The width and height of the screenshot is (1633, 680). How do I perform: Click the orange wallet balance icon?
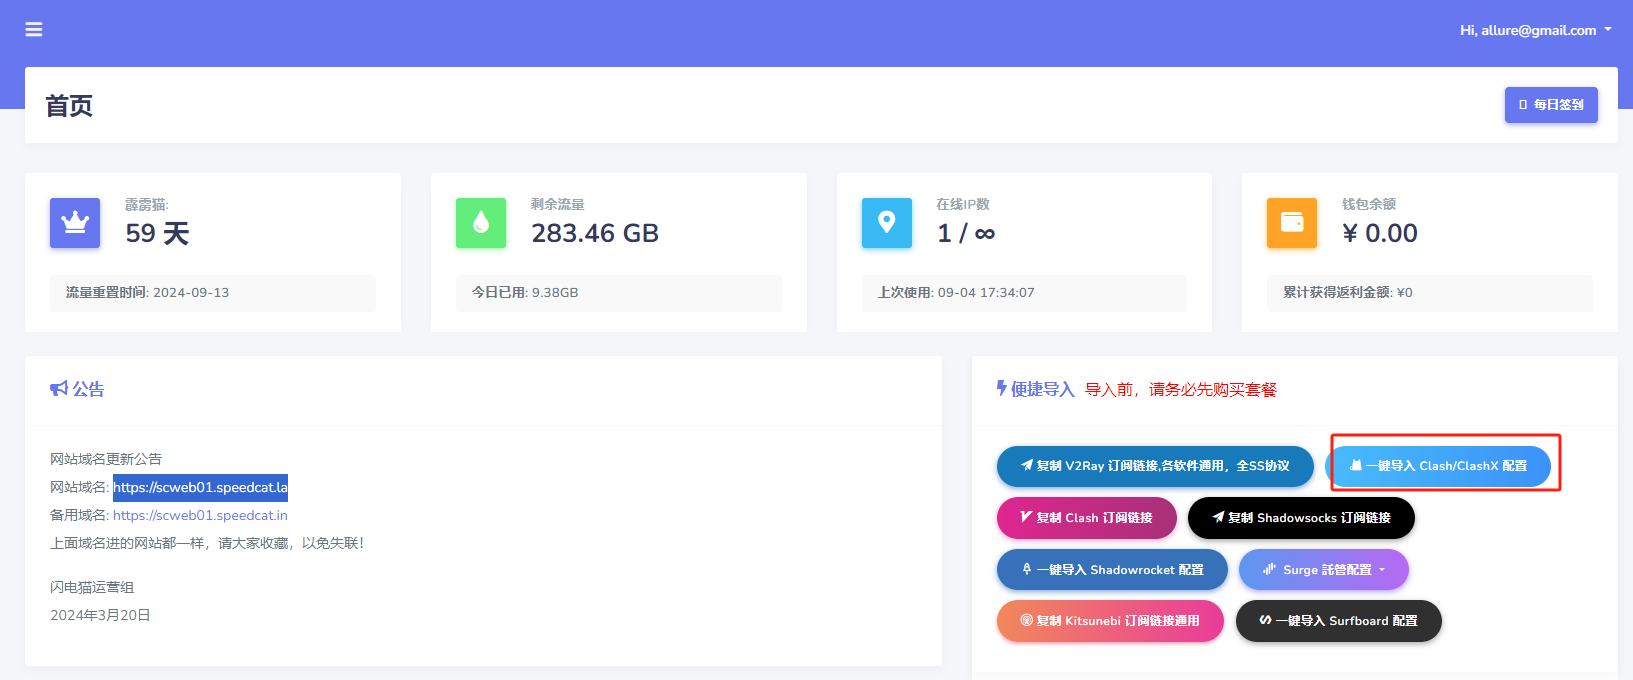pos(1292,223)
